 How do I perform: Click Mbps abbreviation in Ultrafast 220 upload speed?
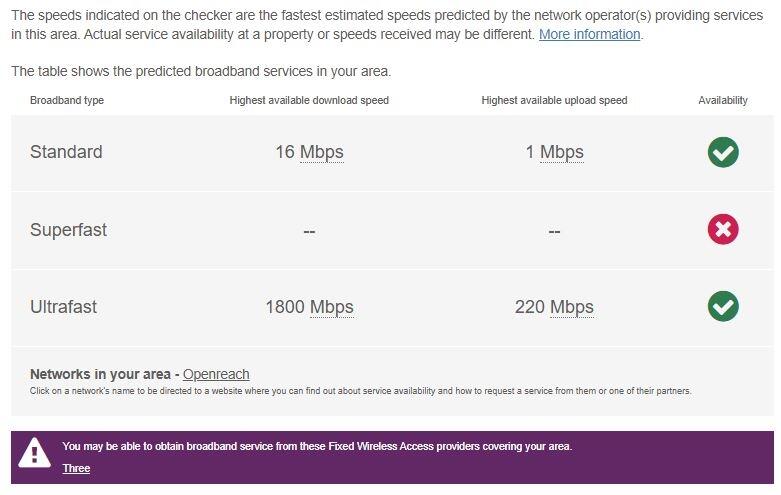pyautogui.click(x=572, y=307)
